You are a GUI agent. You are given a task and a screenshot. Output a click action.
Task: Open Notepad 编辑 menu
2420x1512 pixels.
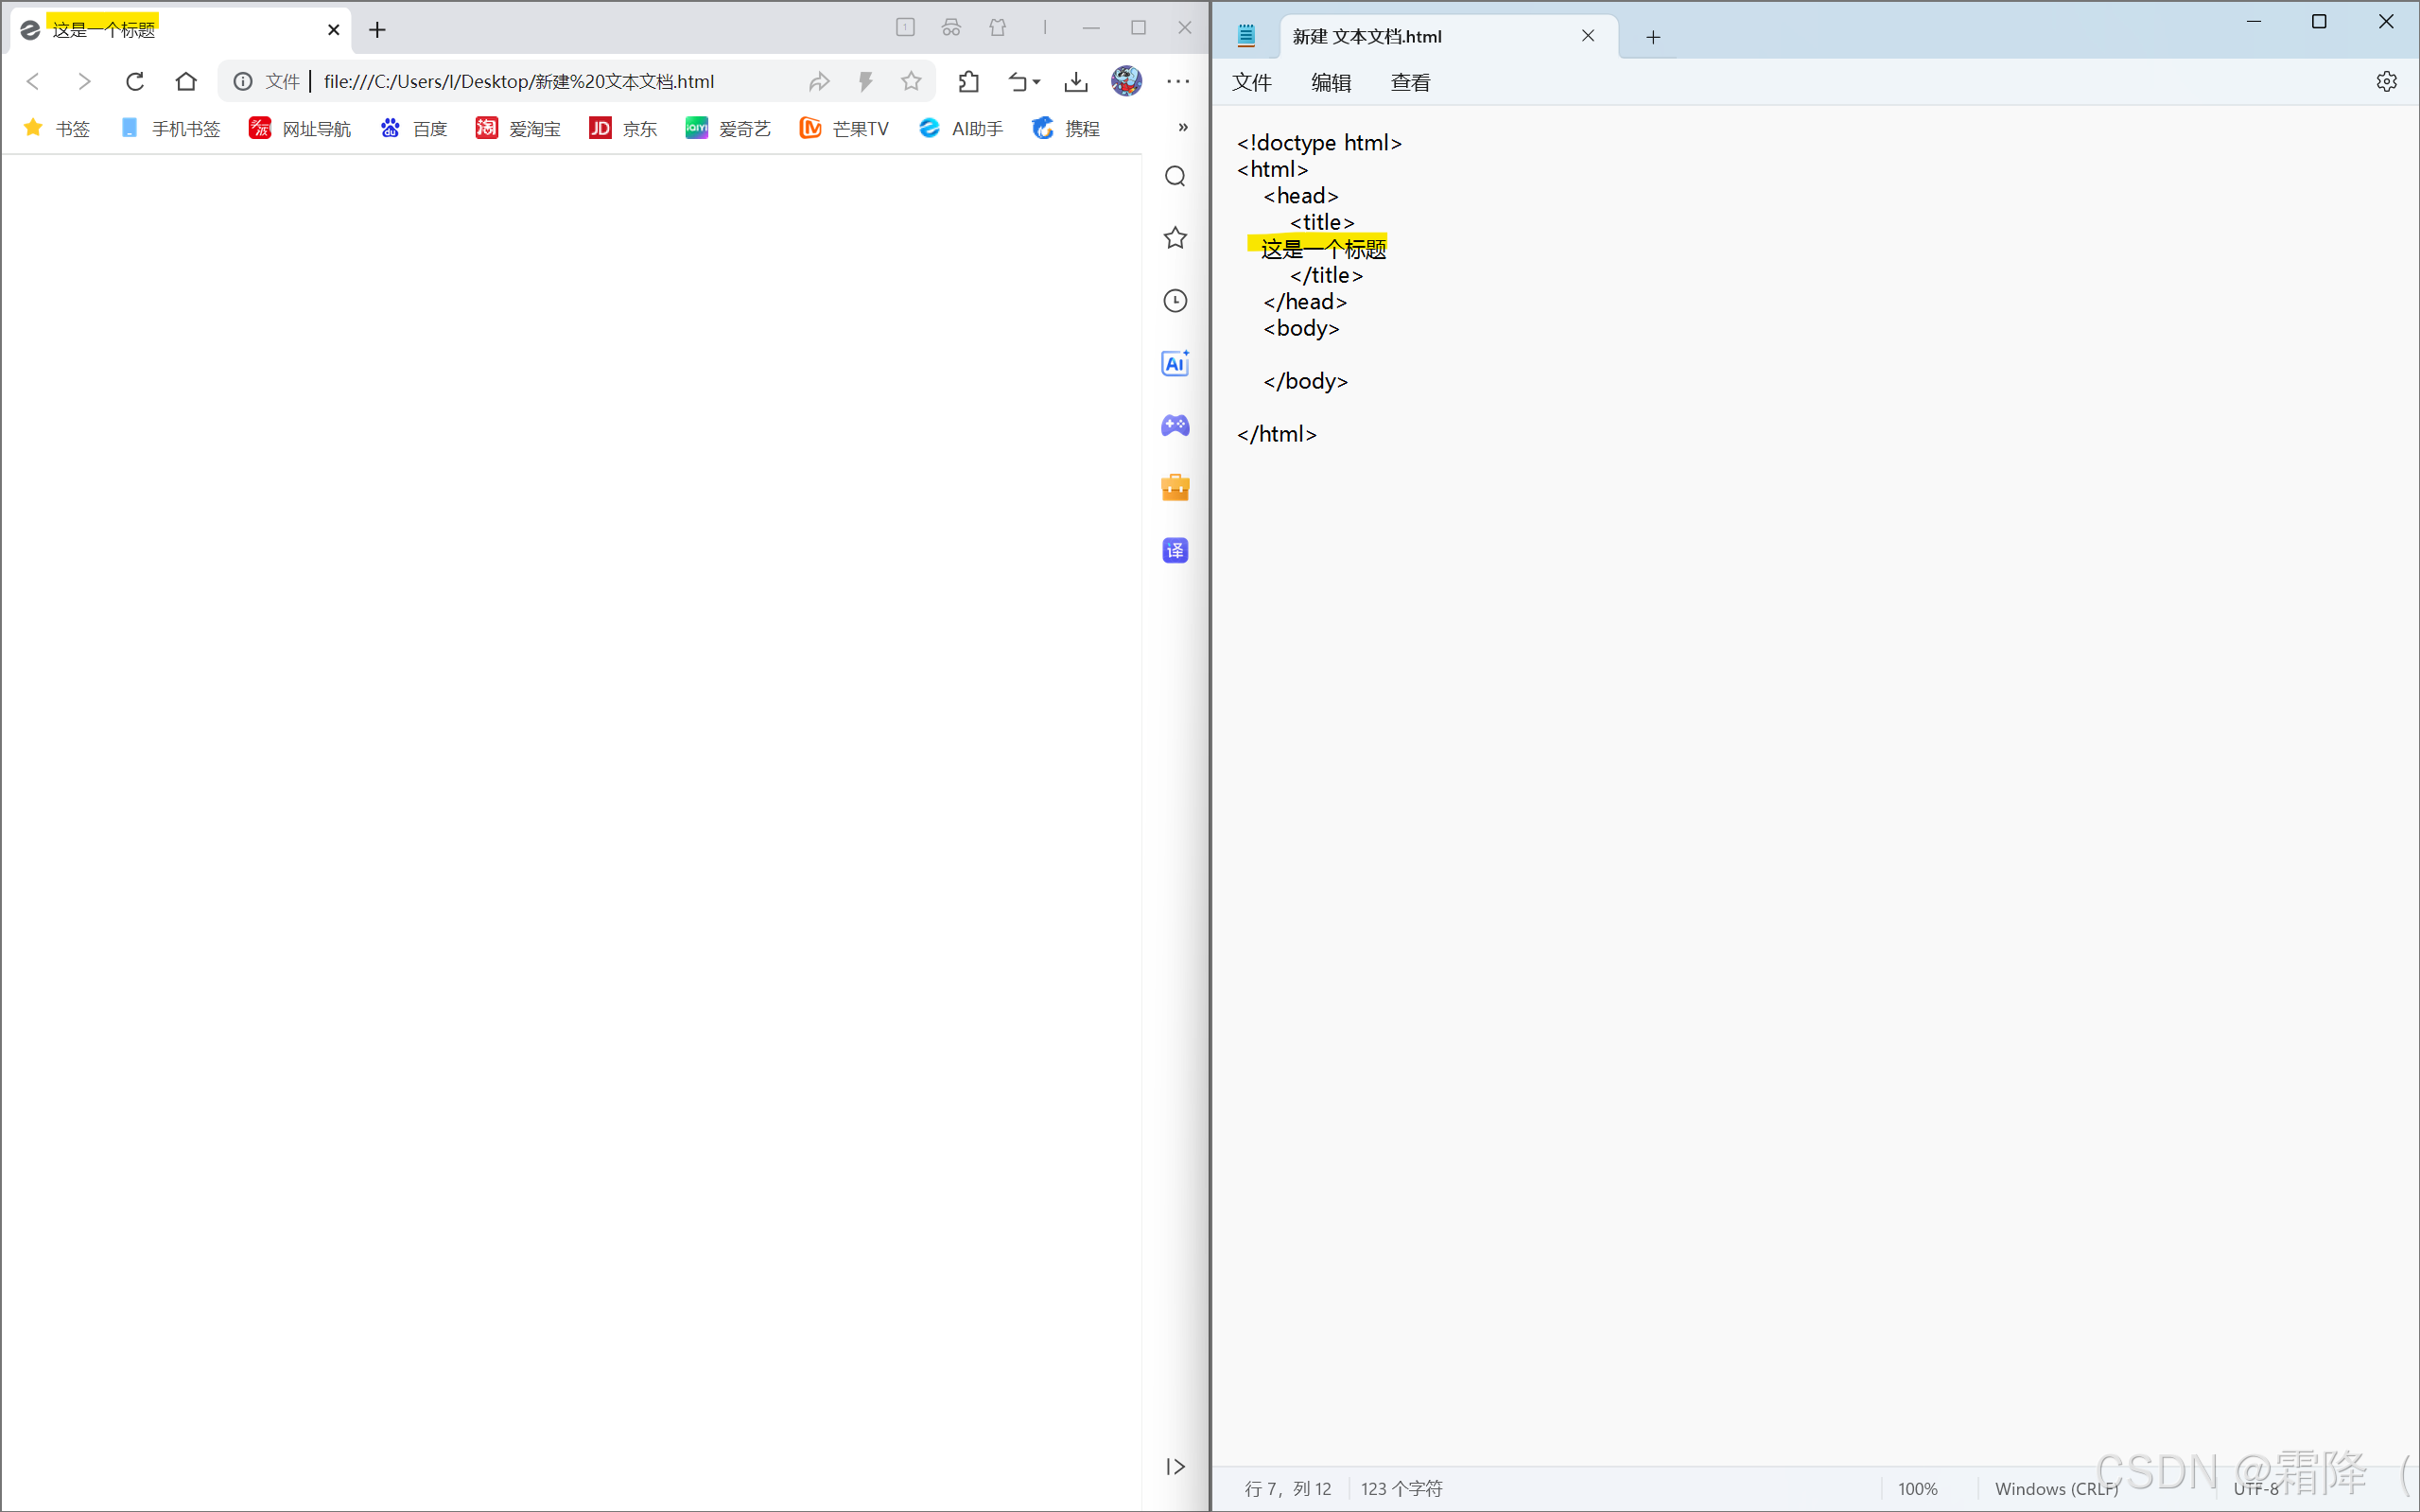click(x=1331, y=83)
